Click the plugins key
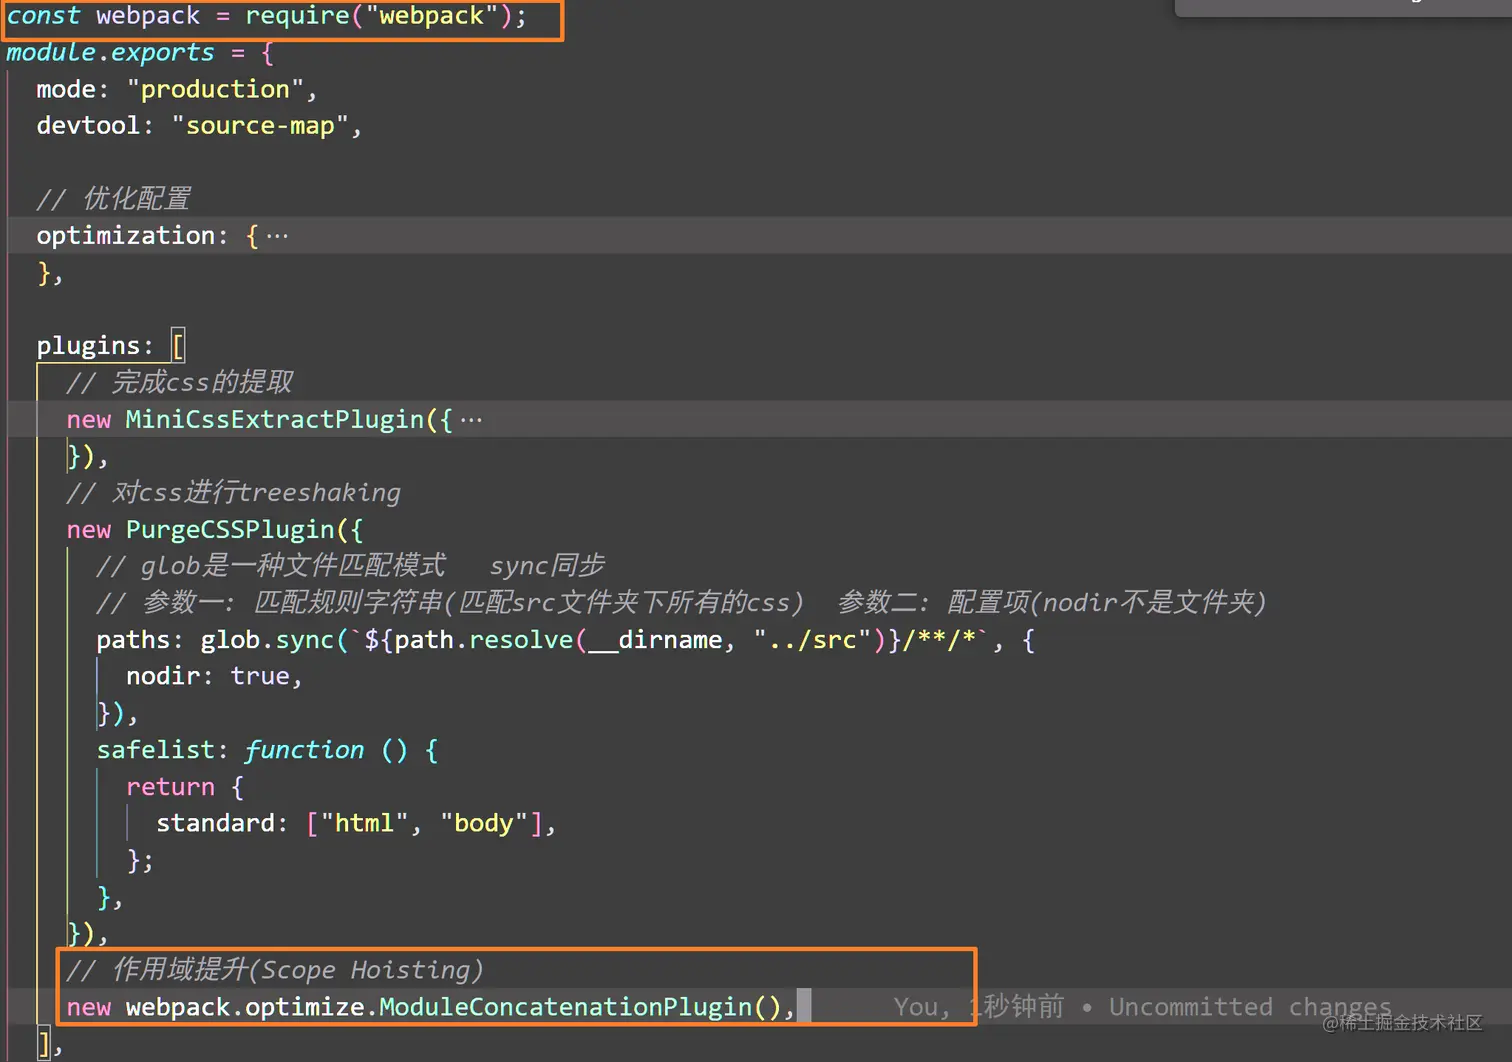Image resolution: width=1512 pixels, height=1062 pixels. tap(88, 346)
